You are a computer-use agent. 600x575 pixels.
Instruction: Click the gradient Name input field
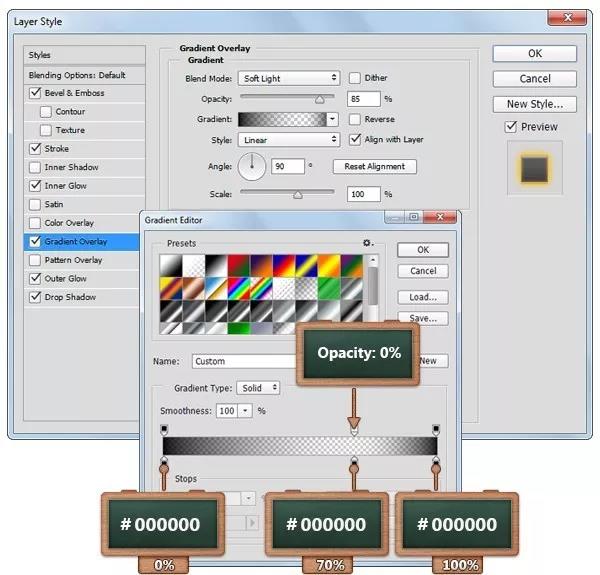(245, 361)
